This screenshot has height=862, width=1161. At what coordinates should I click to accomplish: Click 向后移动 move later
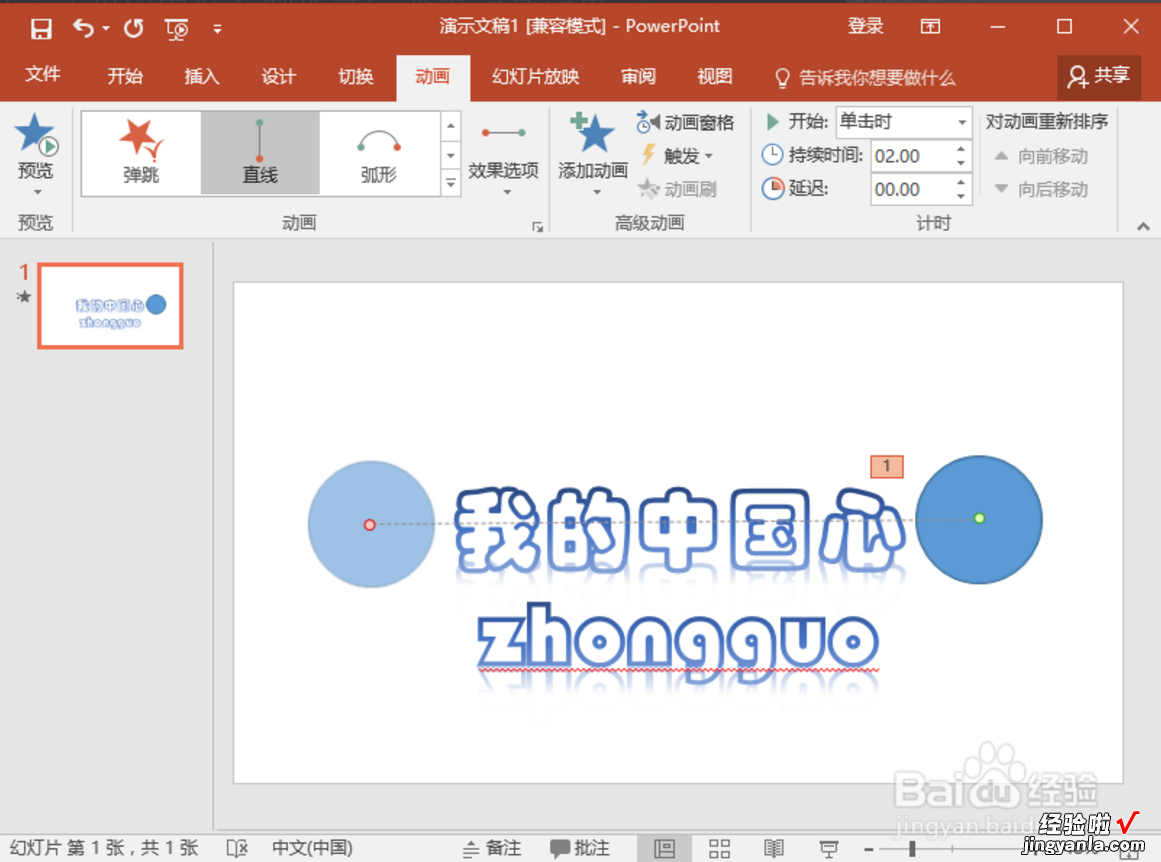[1041, 190]
